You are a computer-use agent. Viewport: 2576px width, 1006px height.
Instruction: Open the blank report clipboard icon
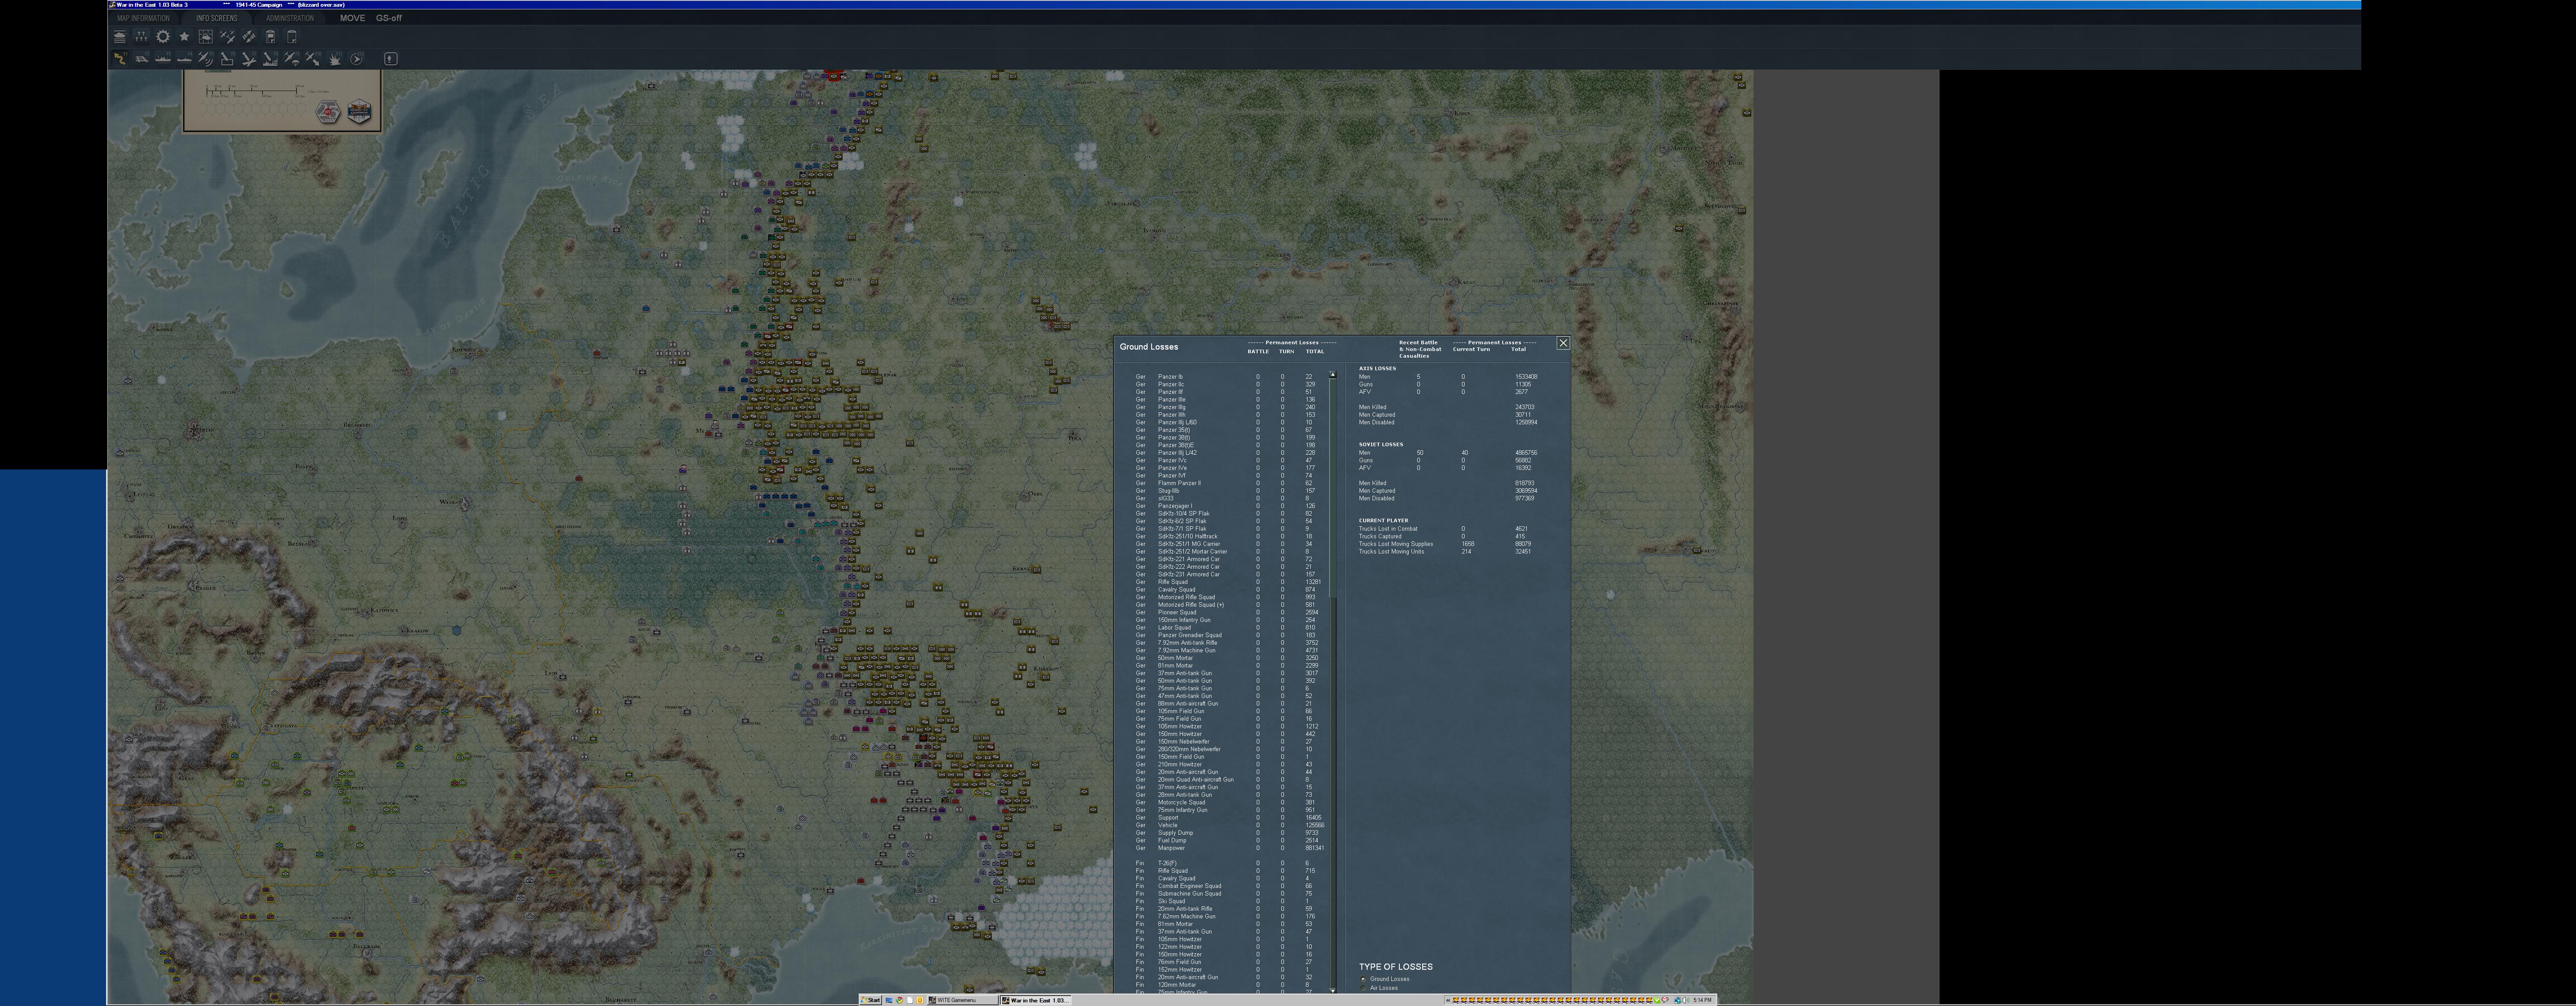[x=292, y=37]
